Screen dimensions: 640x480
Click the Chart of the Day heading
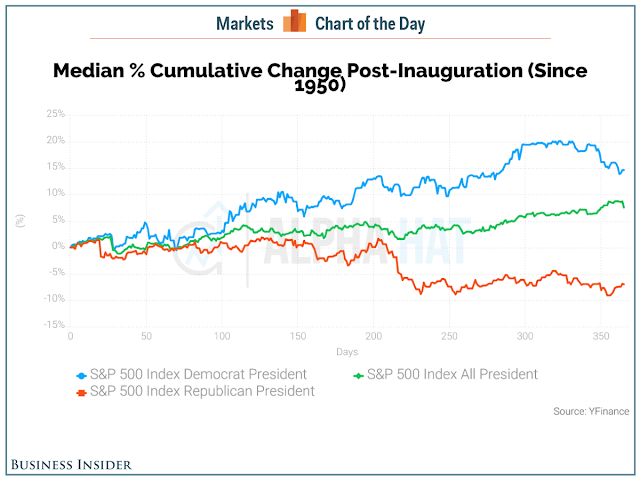point(370,24)
